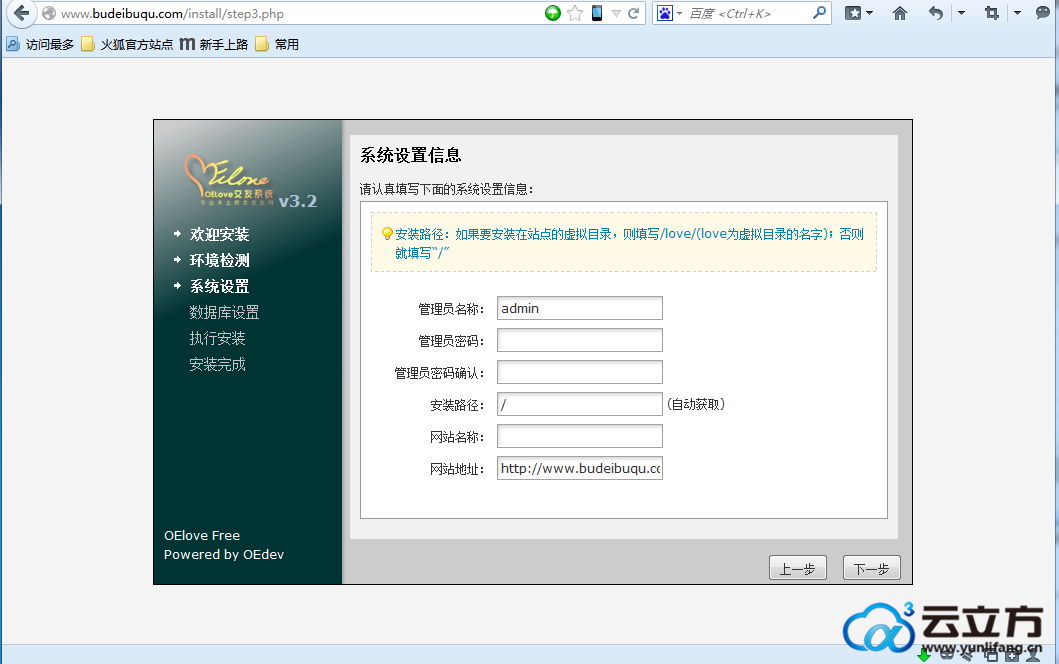Open 火狐官方站点 bookmark folder
Image resolution: width=1059 pixels, height=664 pixels.
(x=127, y=45)
